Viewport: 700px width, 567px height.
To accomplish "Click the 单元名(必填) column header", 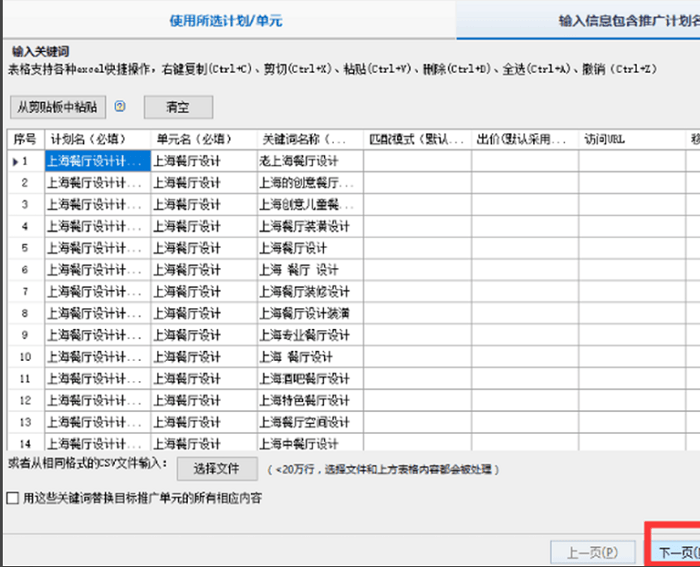I will pos(203,138).
